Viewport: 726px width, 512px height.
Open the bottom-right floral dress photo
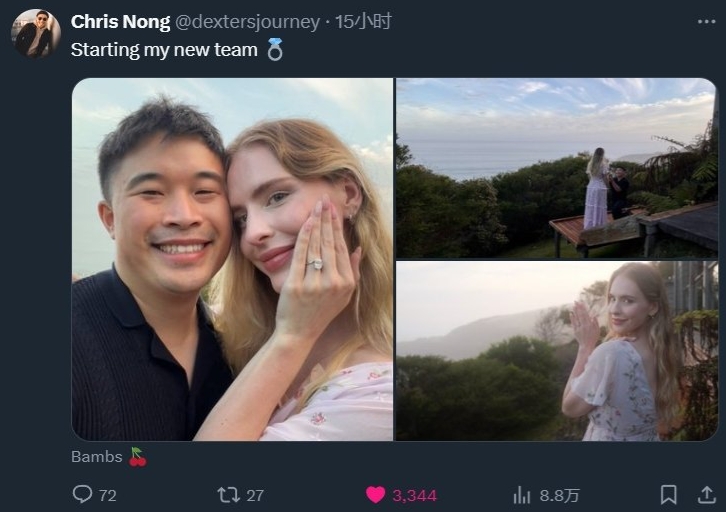[556, 351]
